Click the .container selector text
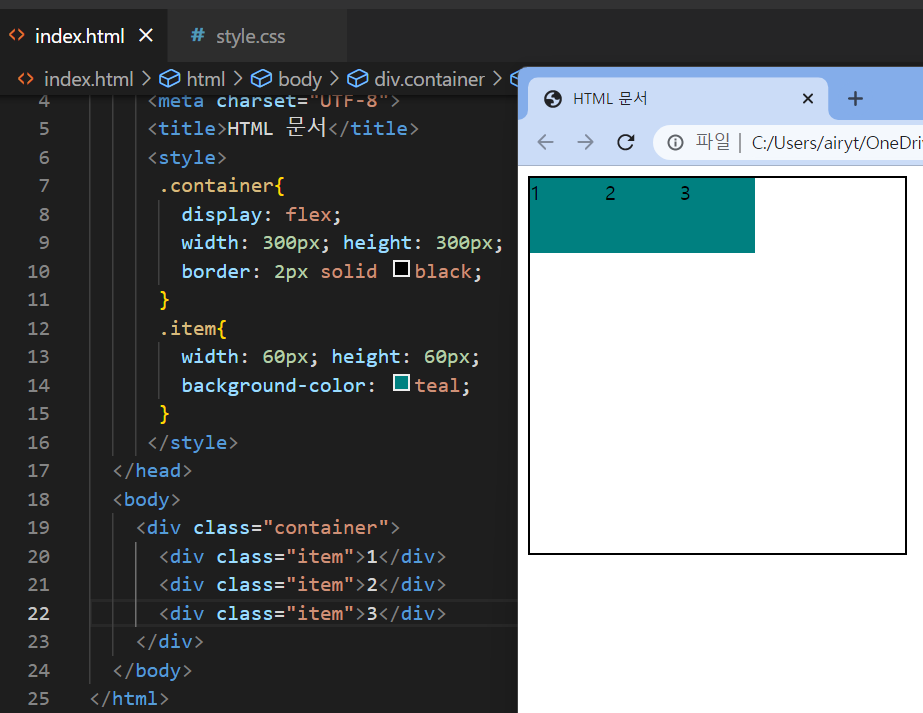The image size is (923, 713). tap(215, 185)
